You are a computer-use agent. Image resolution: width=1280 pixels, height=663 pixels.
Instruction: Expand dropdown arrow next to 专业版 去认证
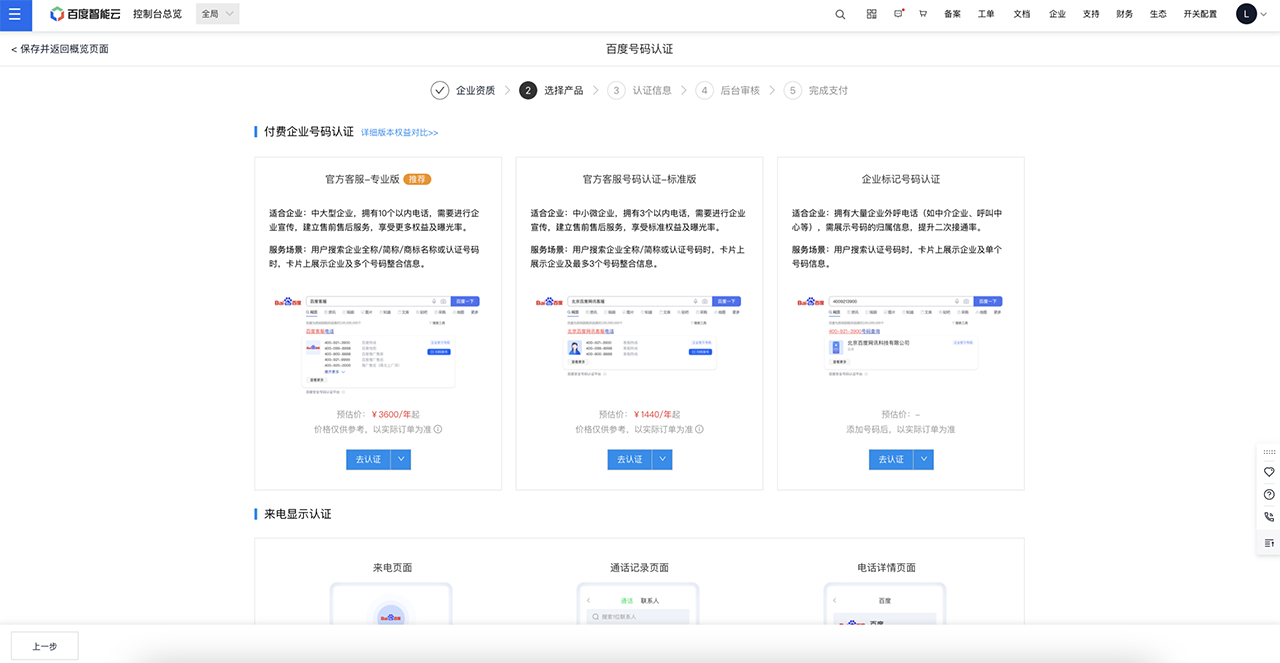[400, 459]
